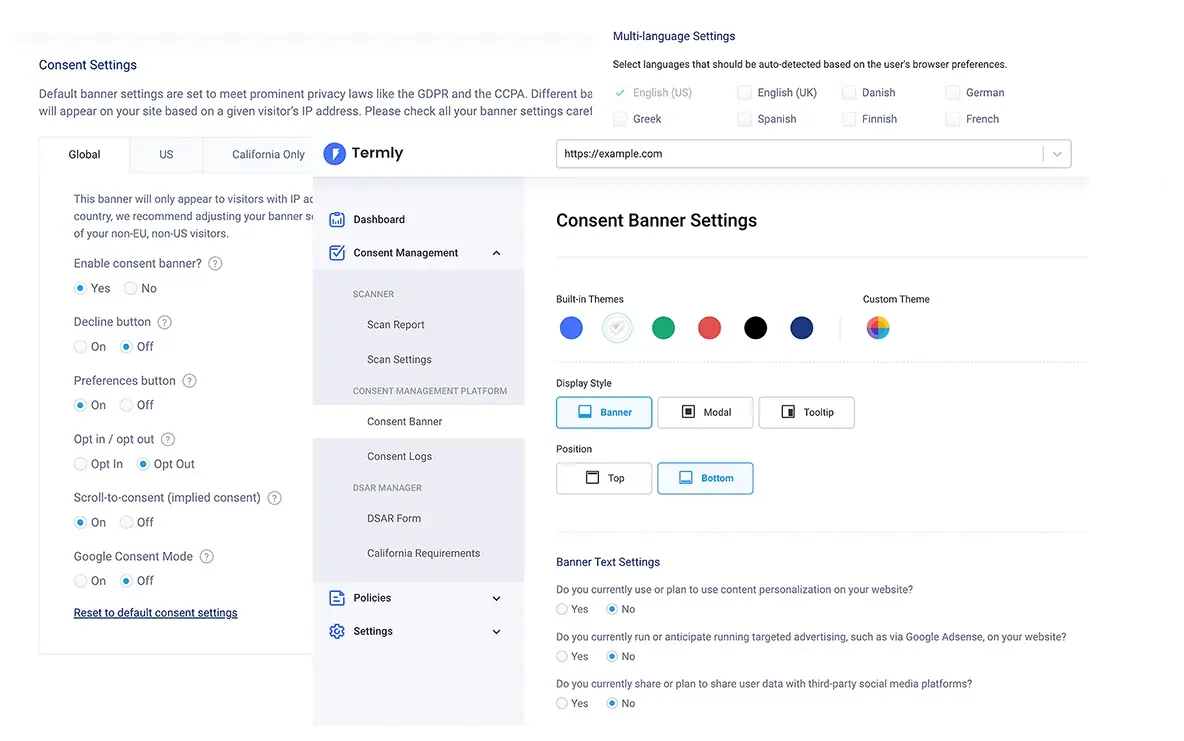The image size is (1184, 741).
Task: Open help icon next to Preferences button
Action: click(x=190, y=381)
